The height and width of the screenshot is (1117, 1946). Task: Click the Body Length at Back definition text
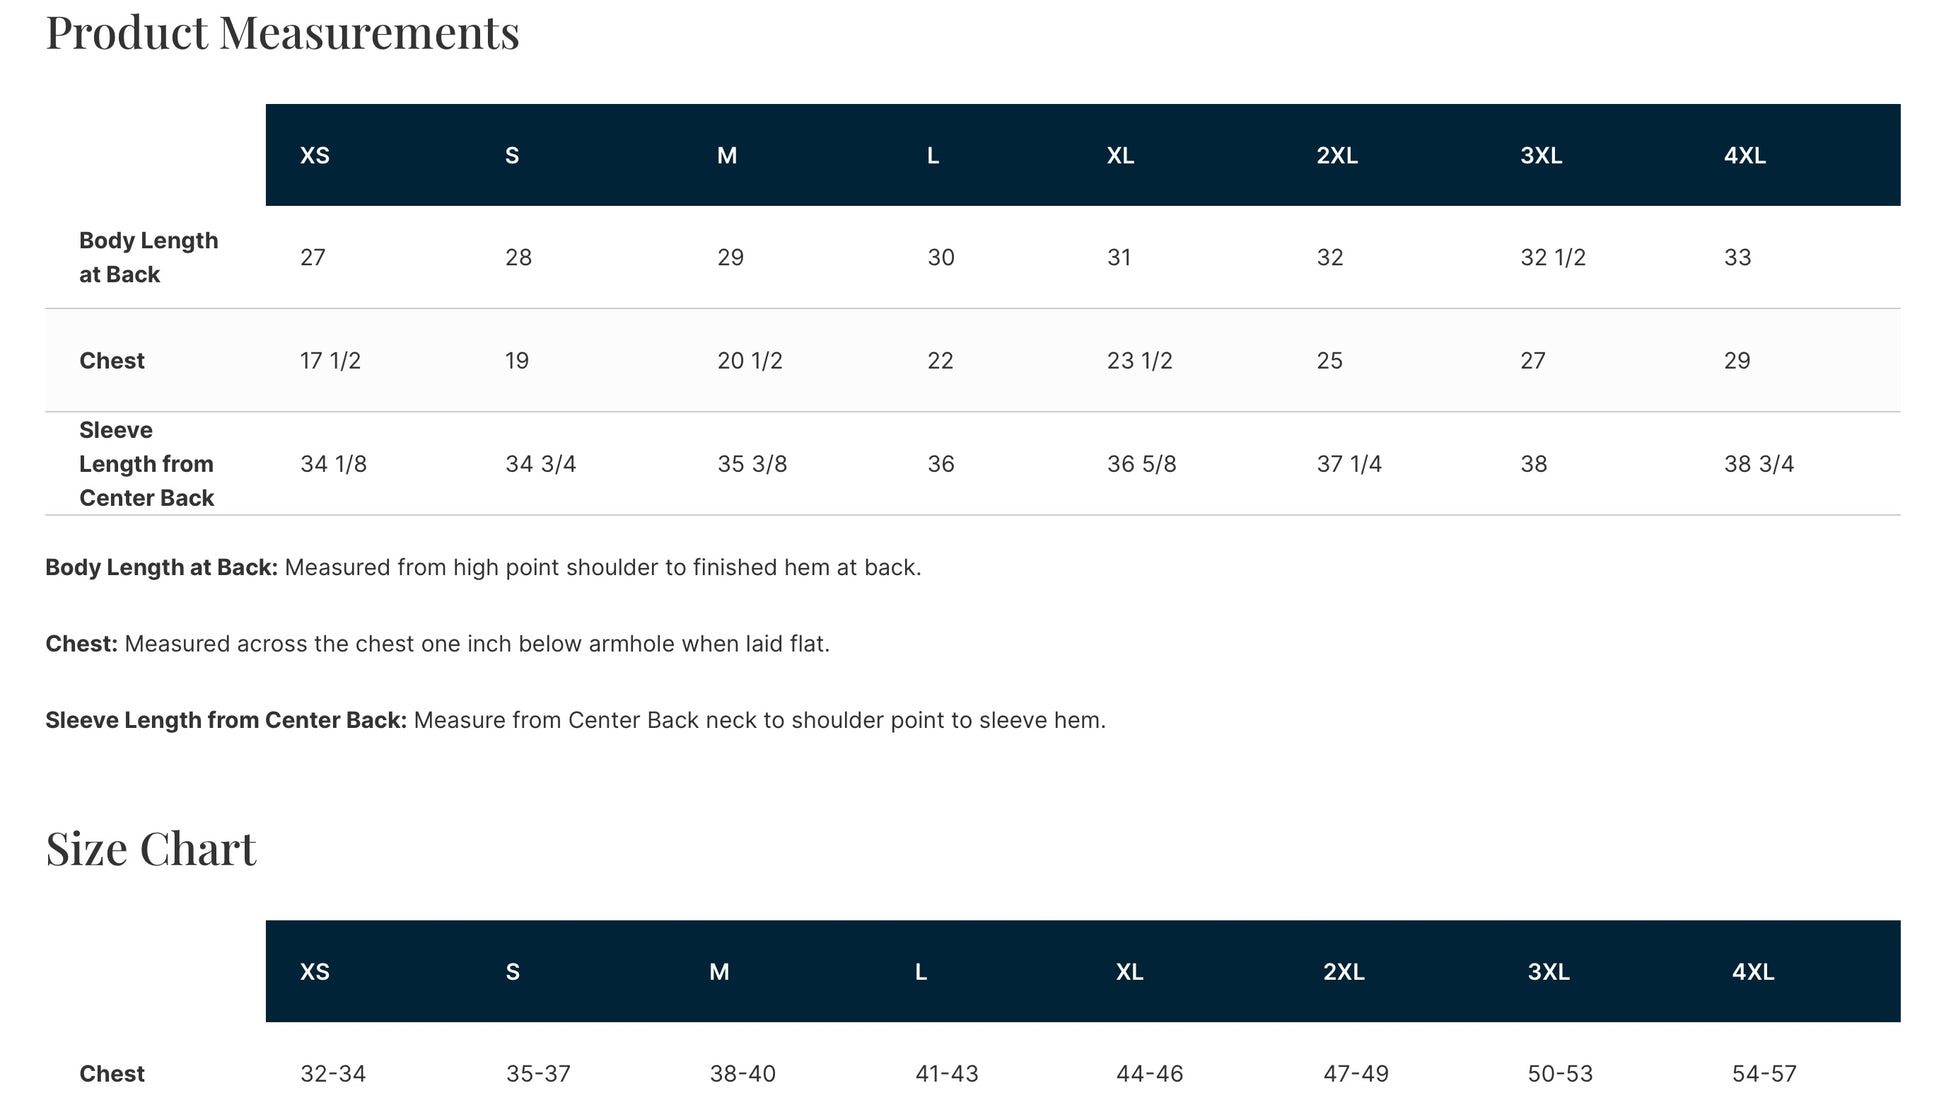pos(602,568)
